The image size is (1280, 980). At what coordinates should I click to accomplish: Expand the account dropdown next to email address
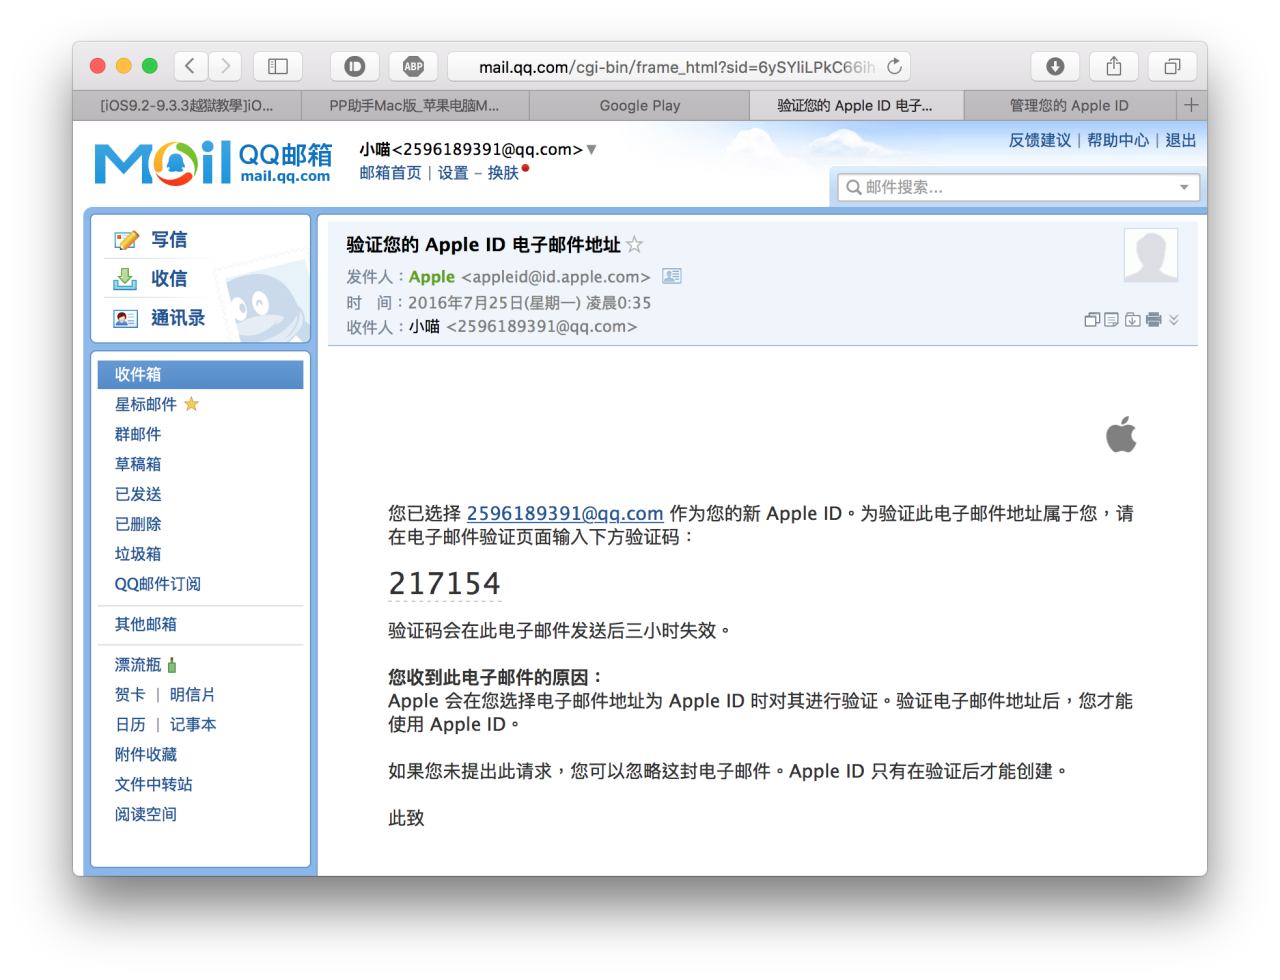pos(591,150)
